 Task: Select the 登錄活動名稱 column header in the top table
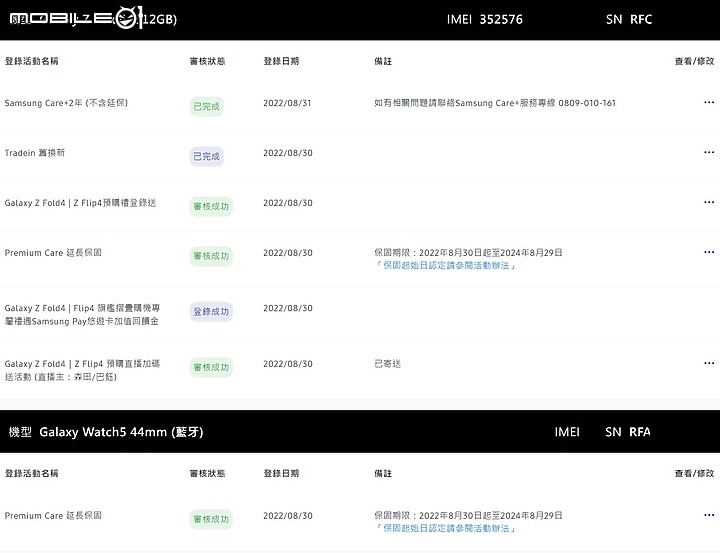(32, 61)
